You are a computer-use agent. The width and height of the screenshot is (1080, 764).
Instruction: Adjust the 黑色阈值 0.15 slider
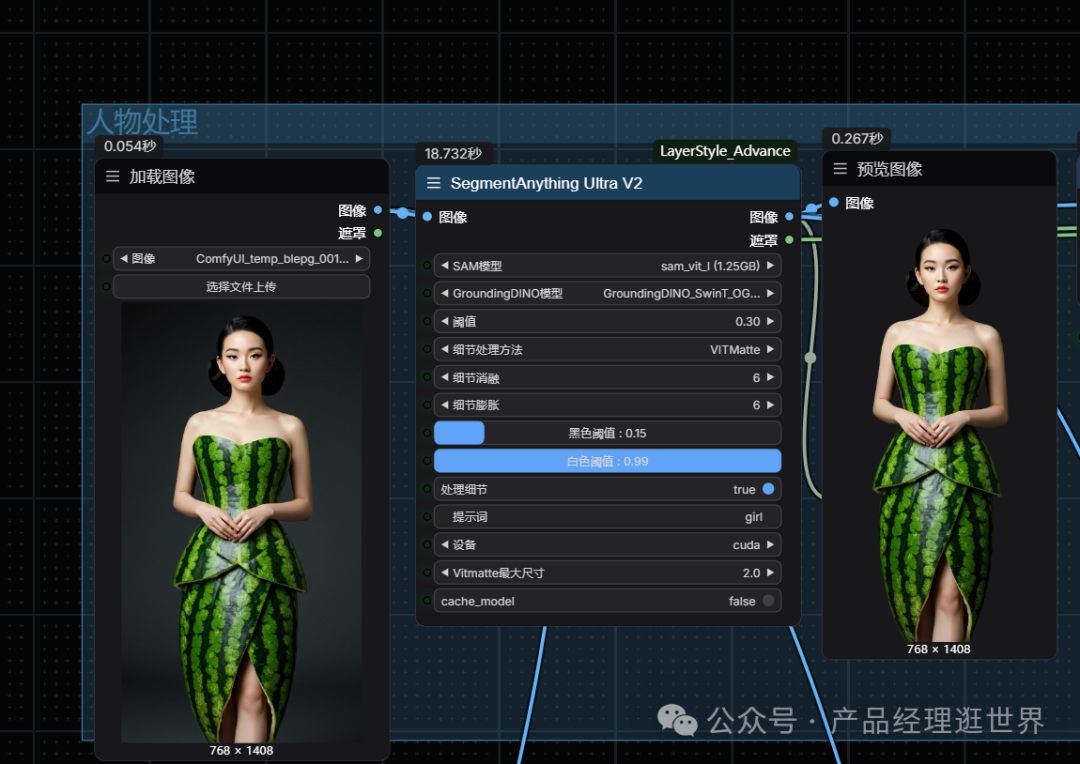[608, 433]
